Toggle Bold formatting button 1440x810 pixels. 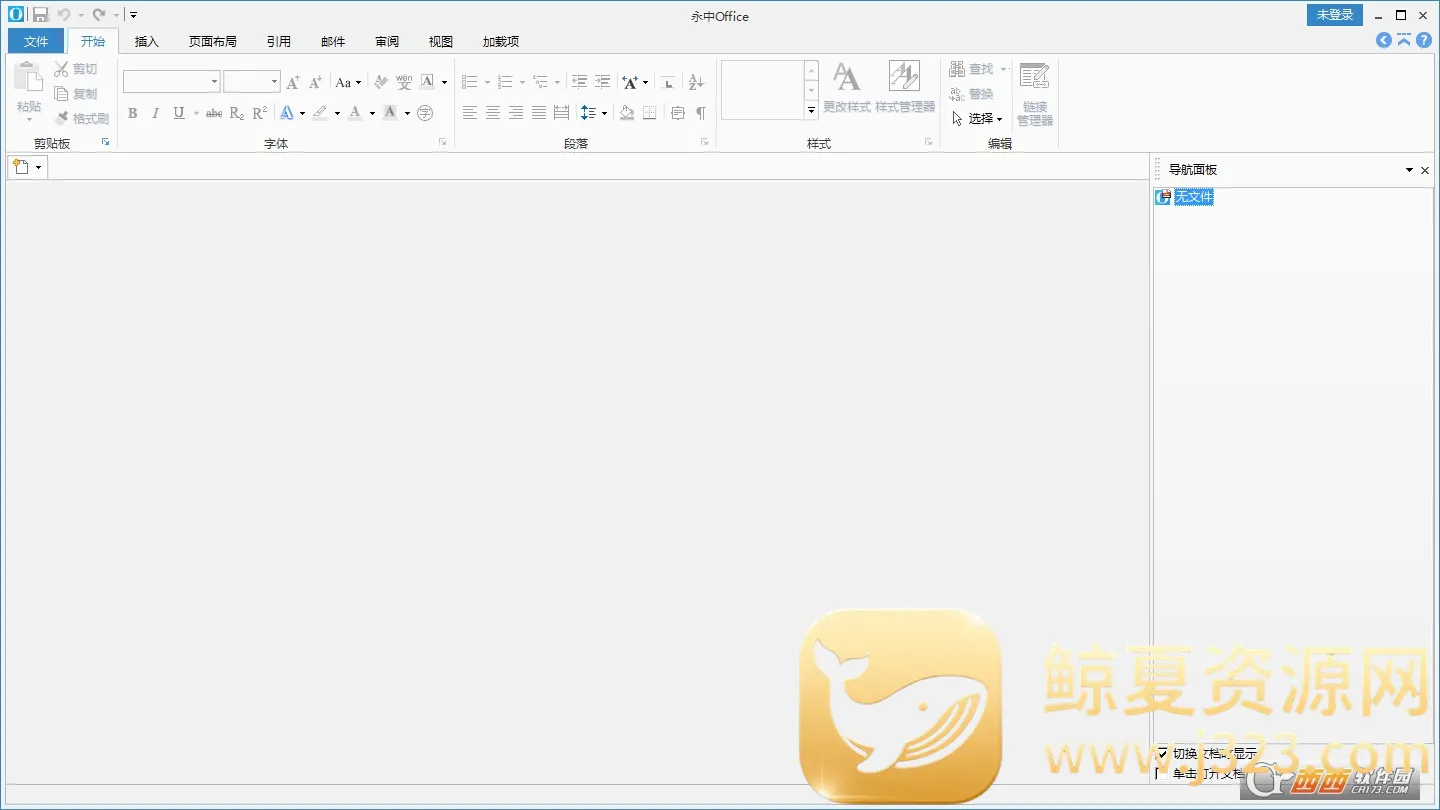tap(132, 113)
